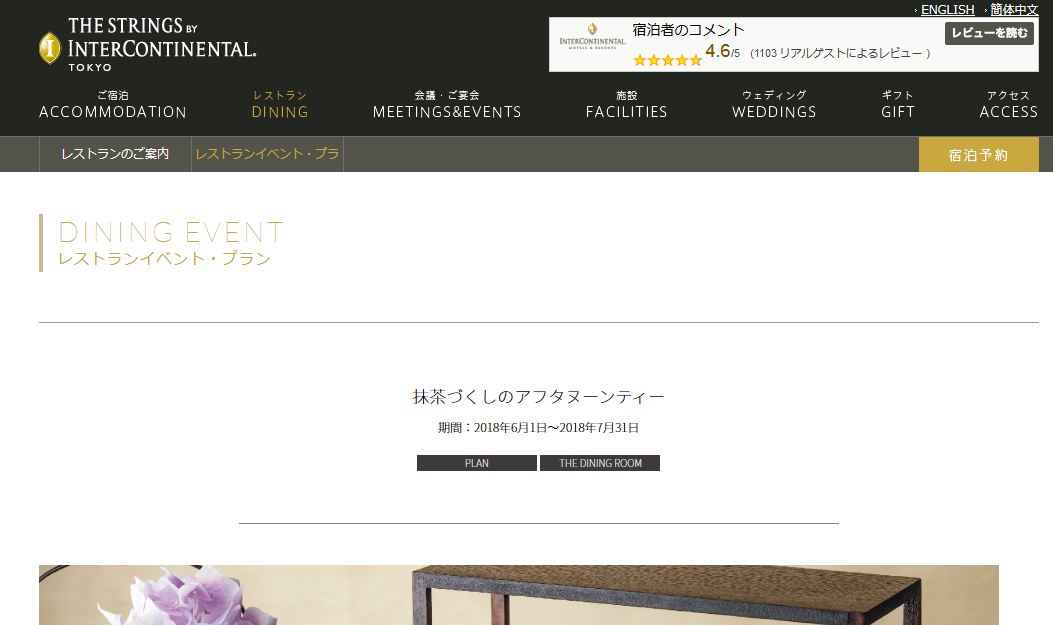Open the ACCESS menu

tap(1009, 105)
